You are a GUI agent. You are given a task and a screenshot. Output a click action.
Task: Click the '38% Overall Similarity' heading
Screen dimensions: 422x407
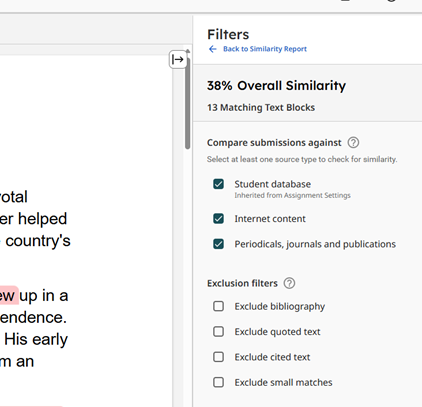point(276,86)
